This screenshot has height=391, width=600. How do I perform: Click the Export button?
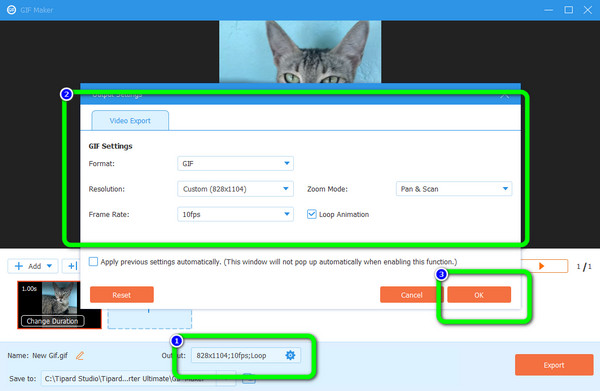tap(554, 365)
